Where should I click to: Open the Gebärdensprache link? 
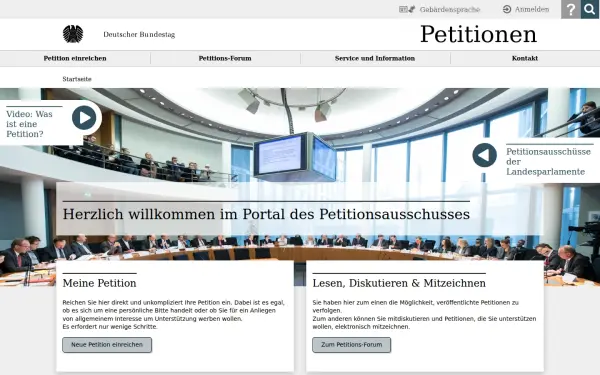(450, 10)
